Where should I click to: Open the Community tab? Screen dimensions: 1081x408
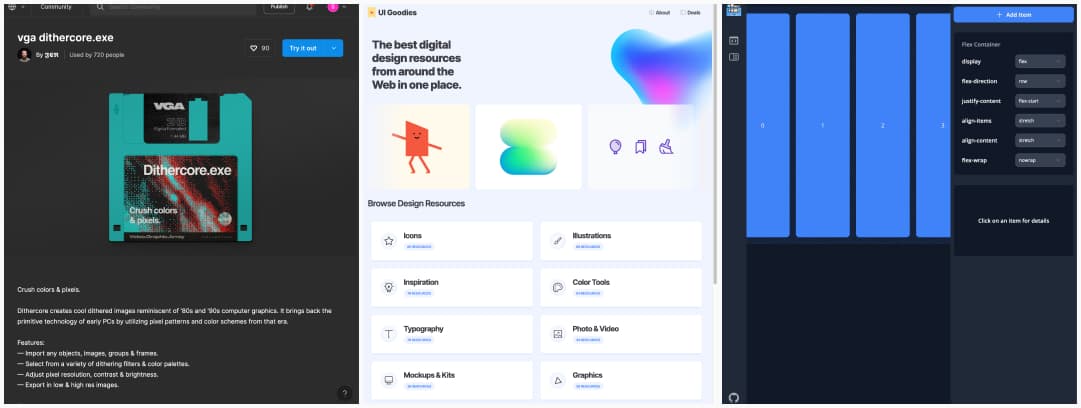(x=56, y=7)
